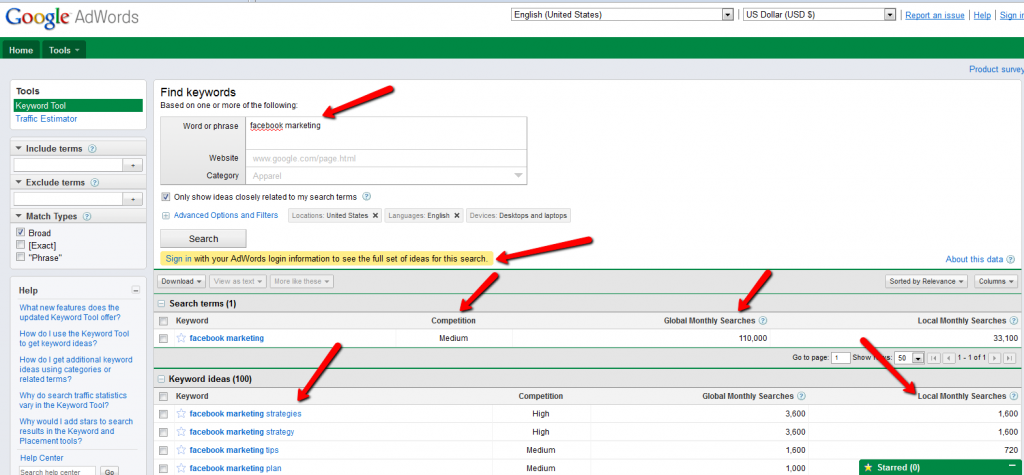This screenshot has width=1024, height=475.
Task: Click Go button beside help search
Action: point(110,471)
